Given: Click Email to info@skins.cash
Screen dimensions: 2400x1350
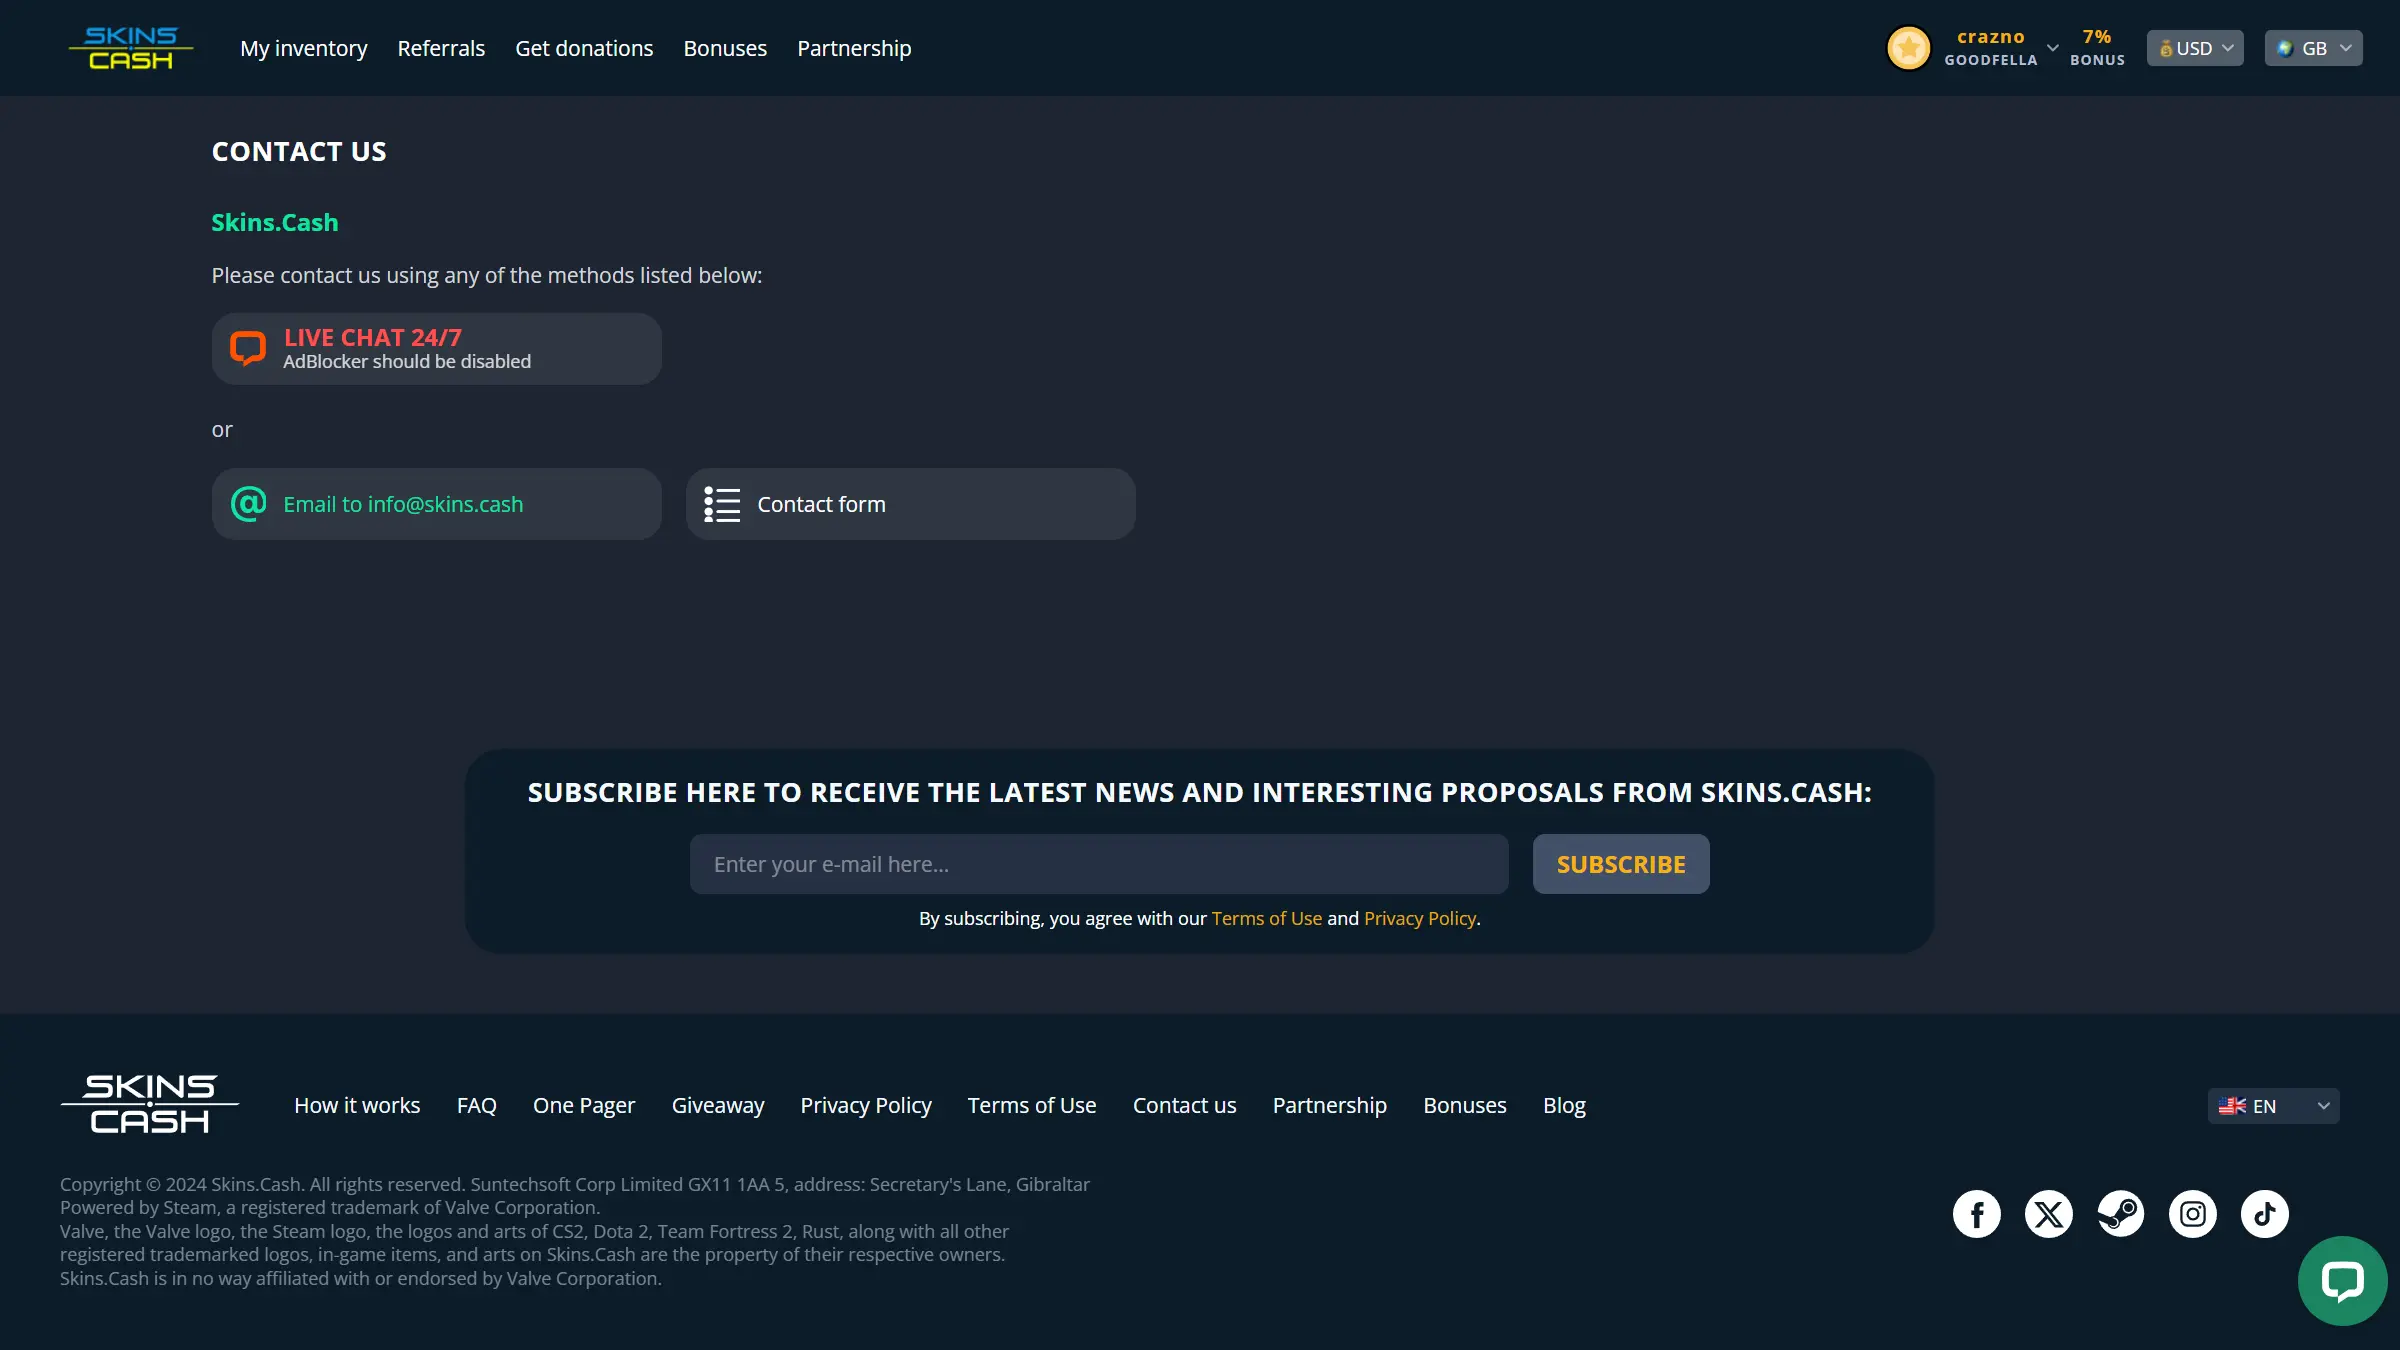Looking at the screenshot, I should point(436,504).
